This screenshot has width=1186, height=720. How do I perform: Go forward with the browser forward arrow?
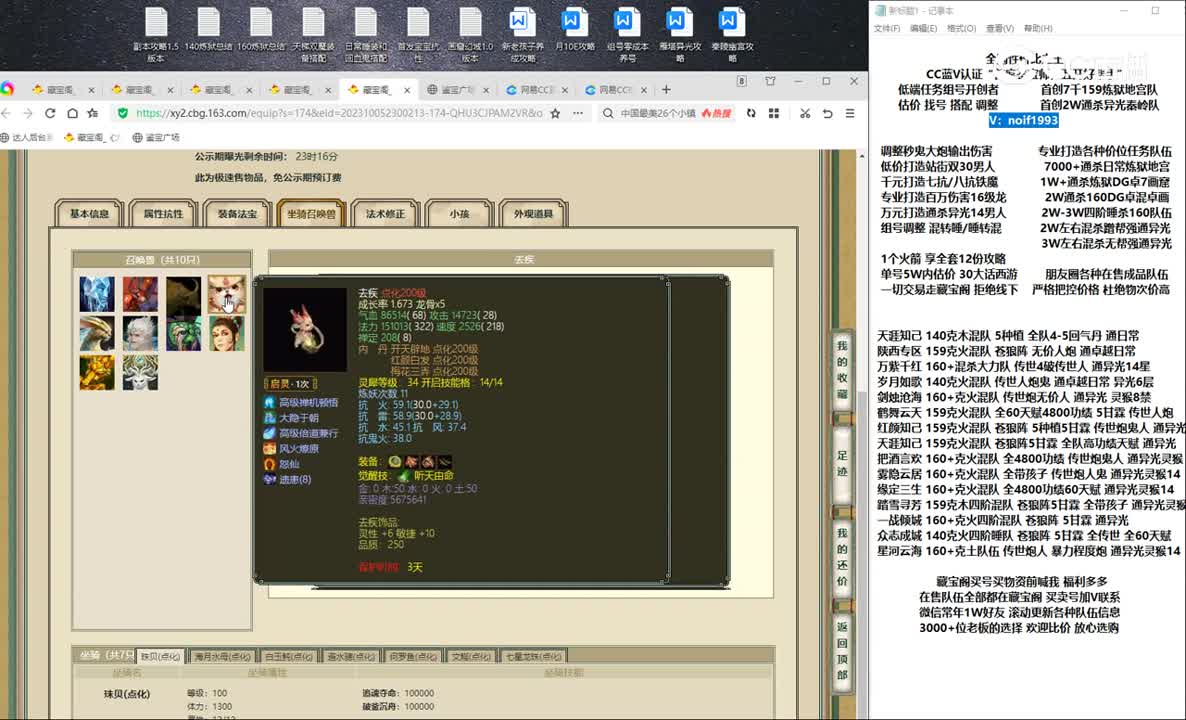coord(28,113)
